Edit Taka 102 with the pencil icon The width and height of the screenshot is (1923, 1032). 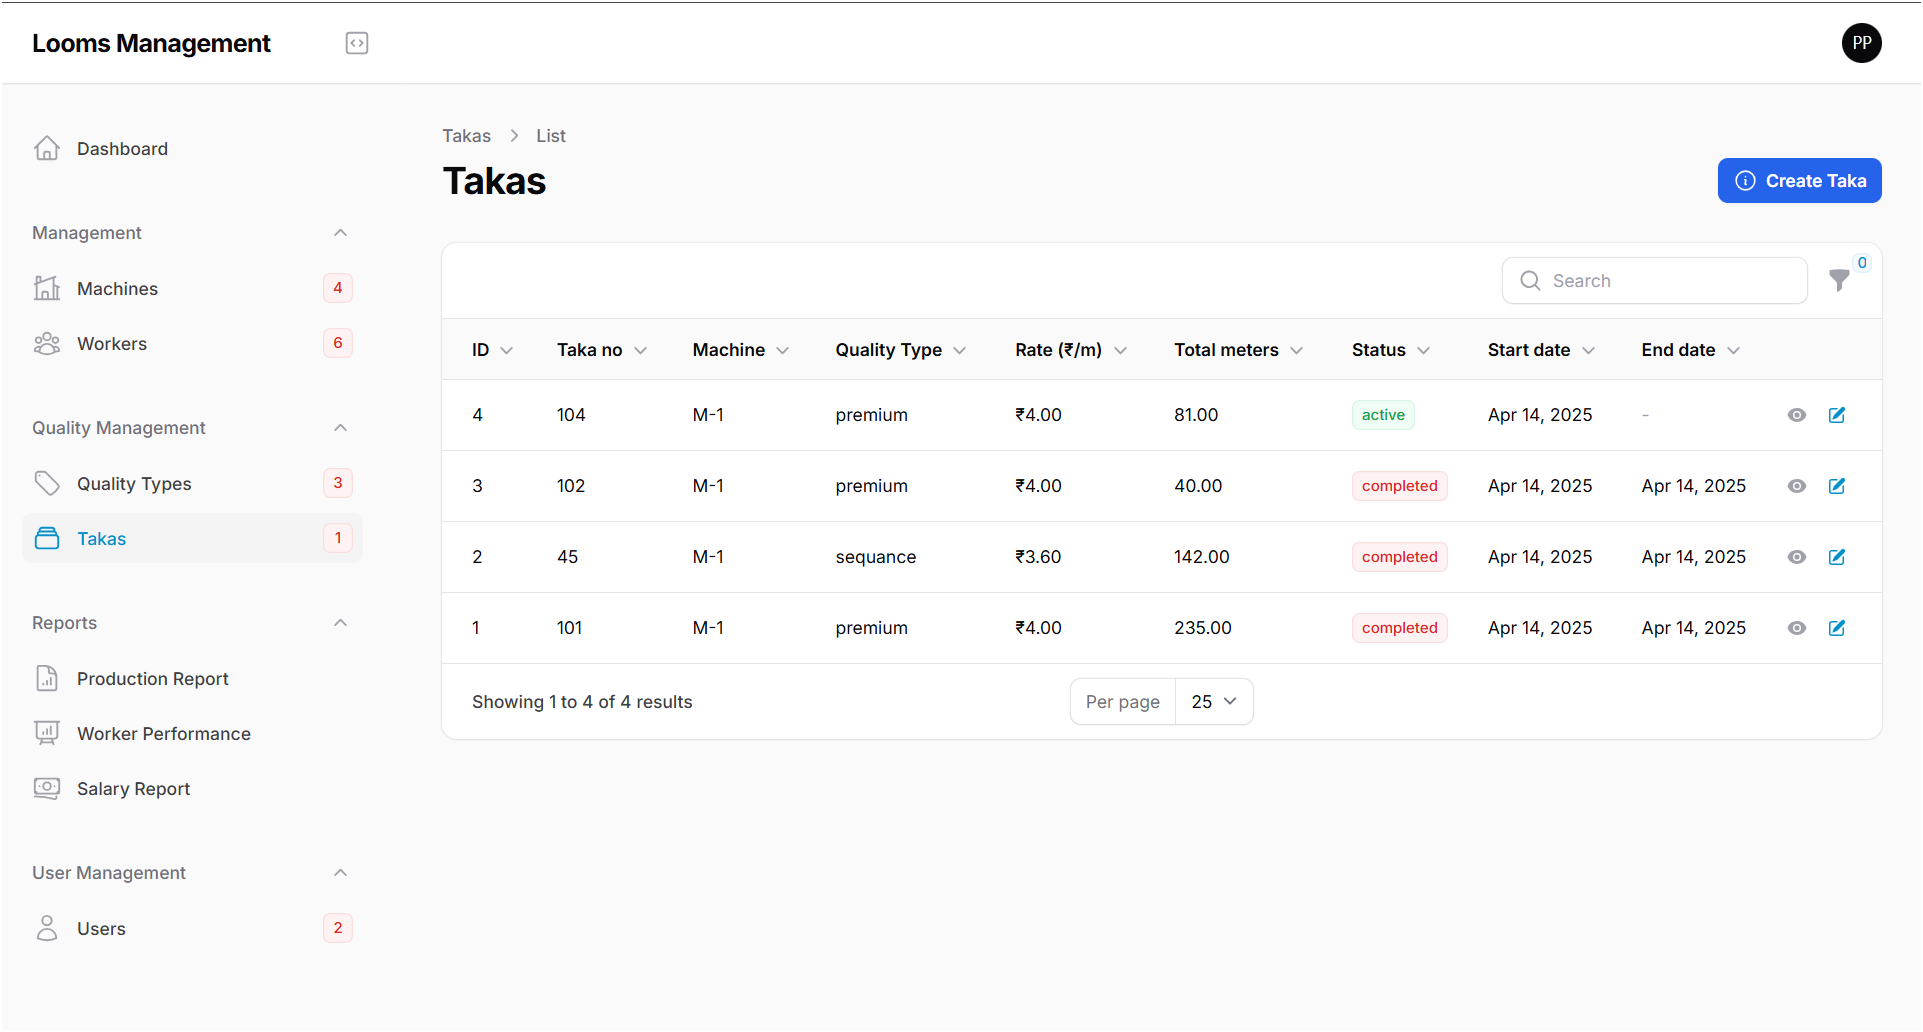(1838, 486)
